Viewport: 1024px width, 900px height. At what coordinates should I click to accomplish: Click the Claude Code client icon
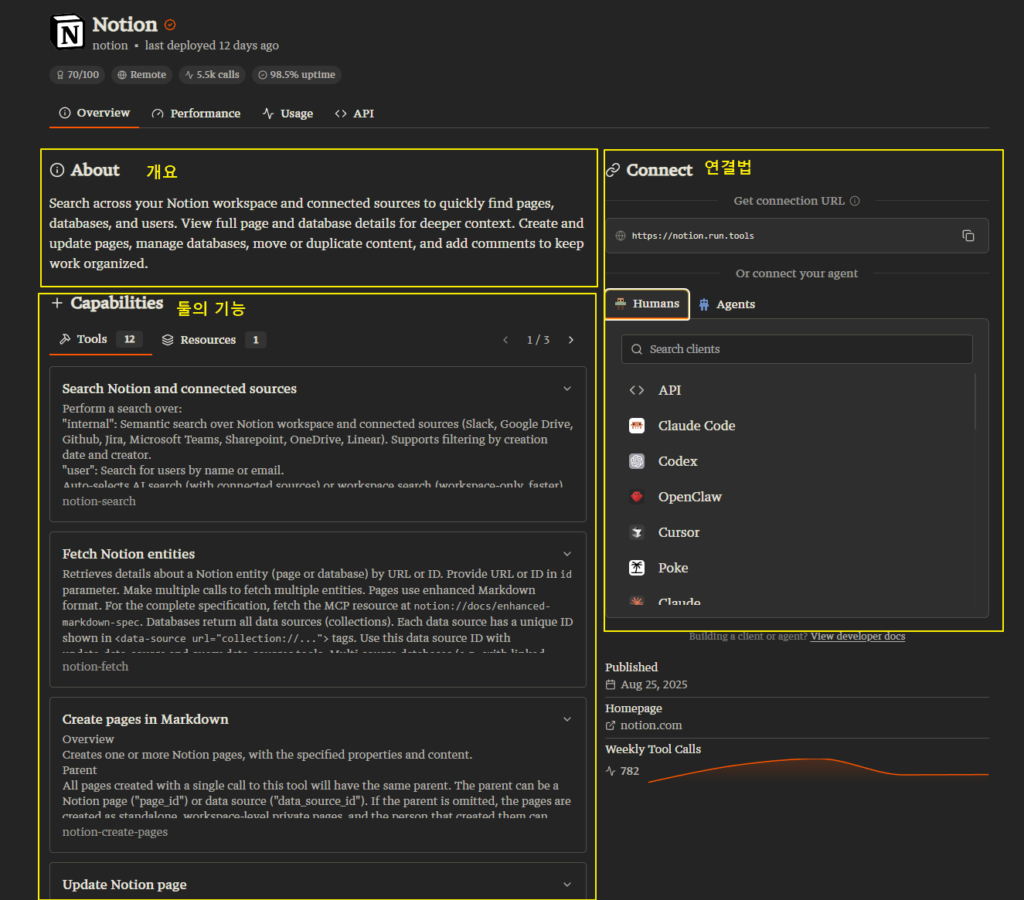[x=637, y=426]
